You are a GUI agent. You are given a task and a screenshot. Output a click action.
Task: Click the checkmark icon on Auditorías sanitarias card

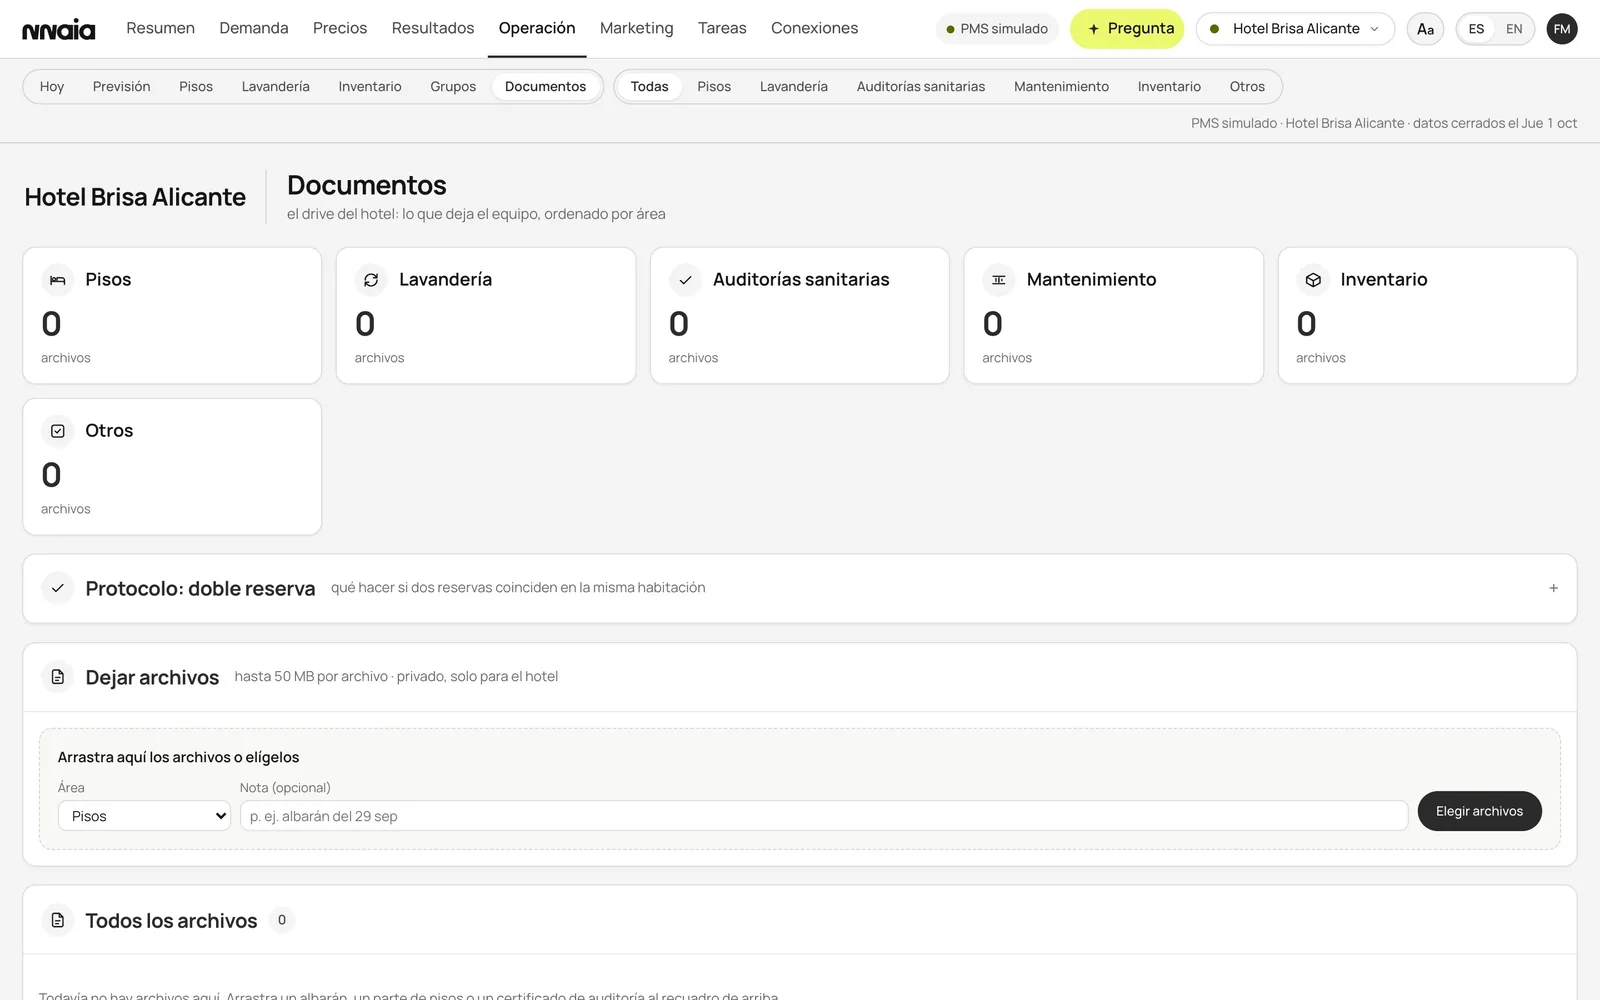[x=685, y=280]
